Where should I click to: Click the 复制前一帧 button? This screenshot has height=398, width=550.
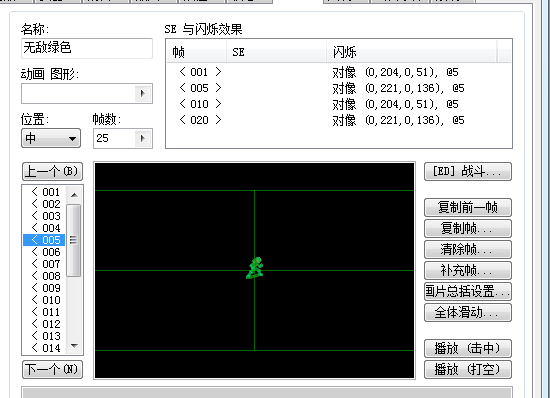pos(468,208)
